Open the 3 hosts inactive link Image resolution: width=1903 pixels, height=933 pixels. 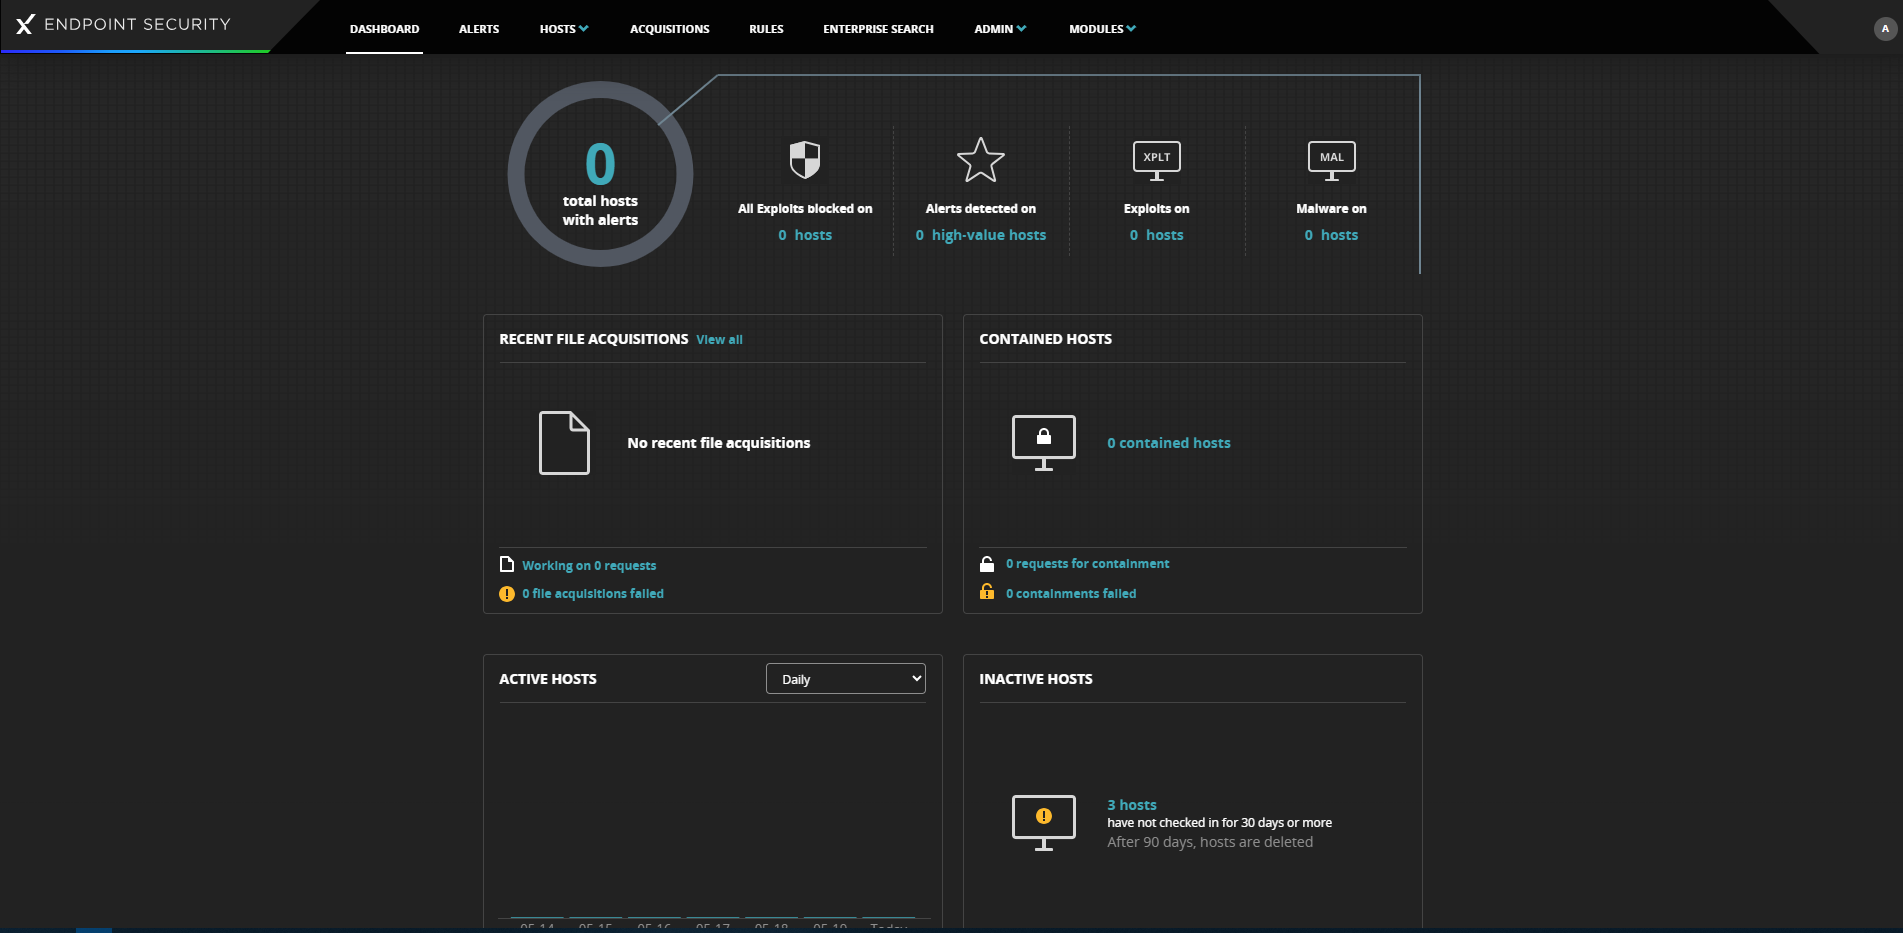[1131, 805]
